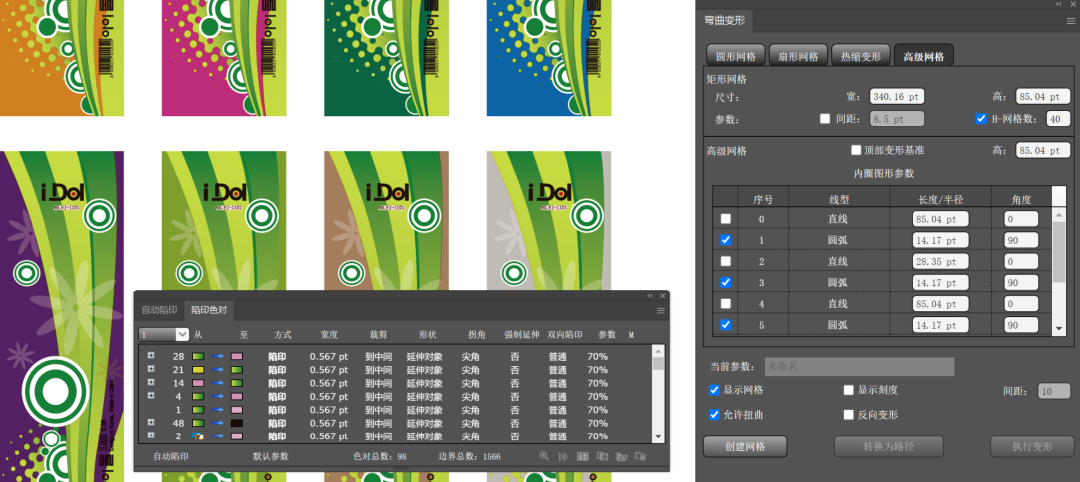Click the 矩形网格 高 field 85.04 pt
Screen dimensions: 1080x482
pyautogui.click(x=1043, y=96)
